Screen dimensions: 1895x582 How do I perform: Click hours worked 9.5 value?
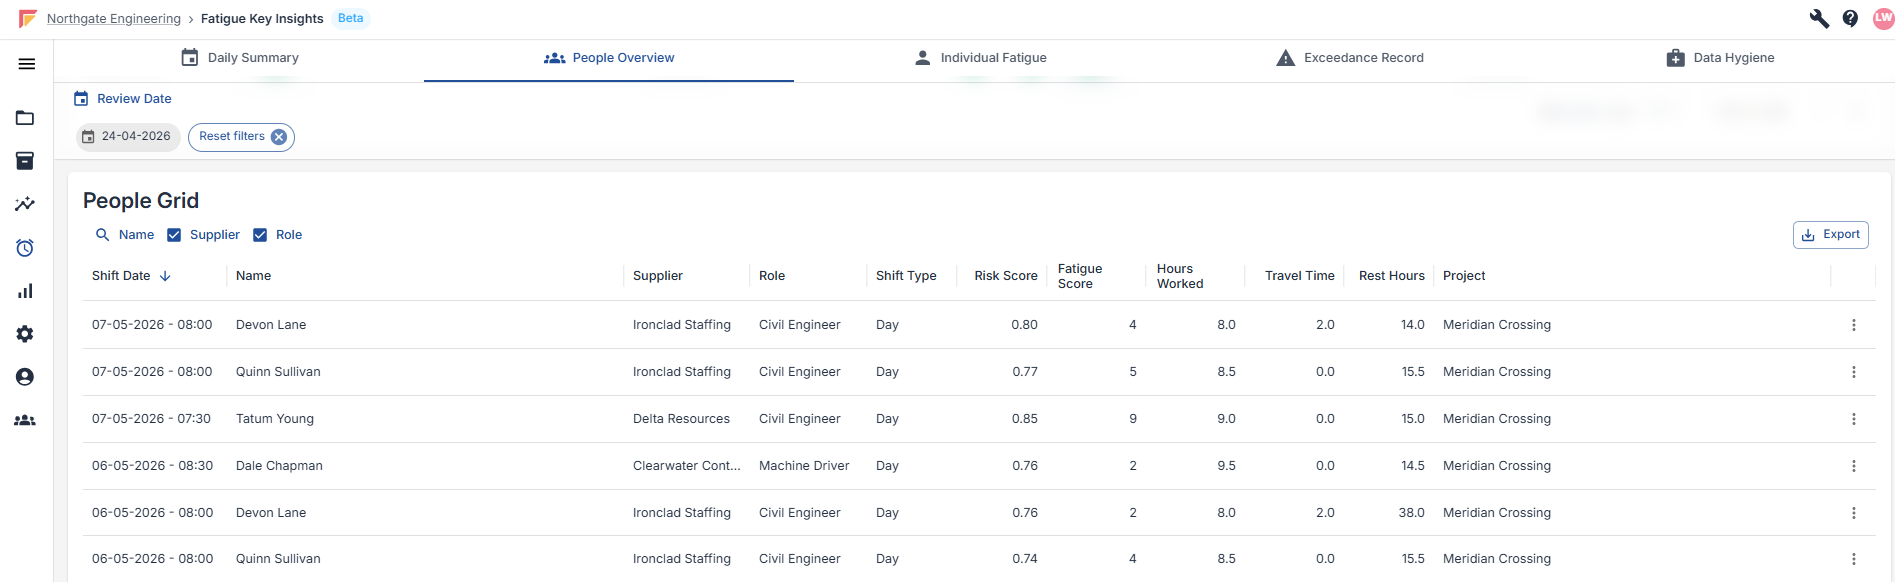pyautogui.click(x=1226, y=466)
